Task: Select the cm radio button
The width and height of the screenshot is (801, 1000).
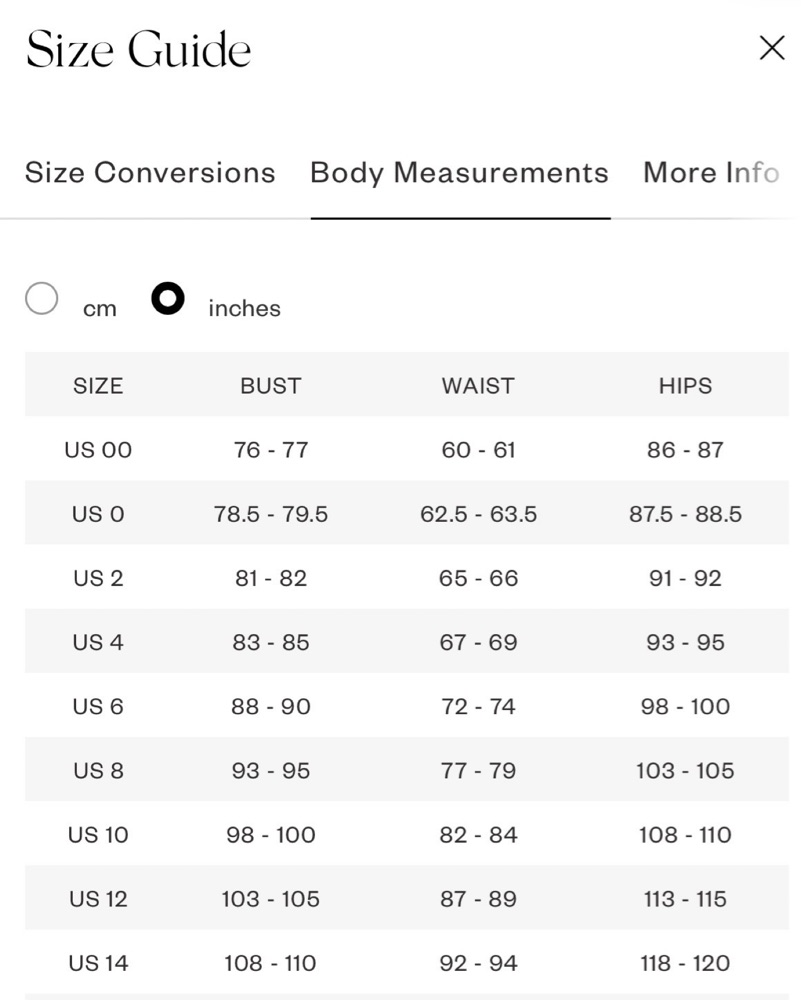Action: [x=41, y=298]
